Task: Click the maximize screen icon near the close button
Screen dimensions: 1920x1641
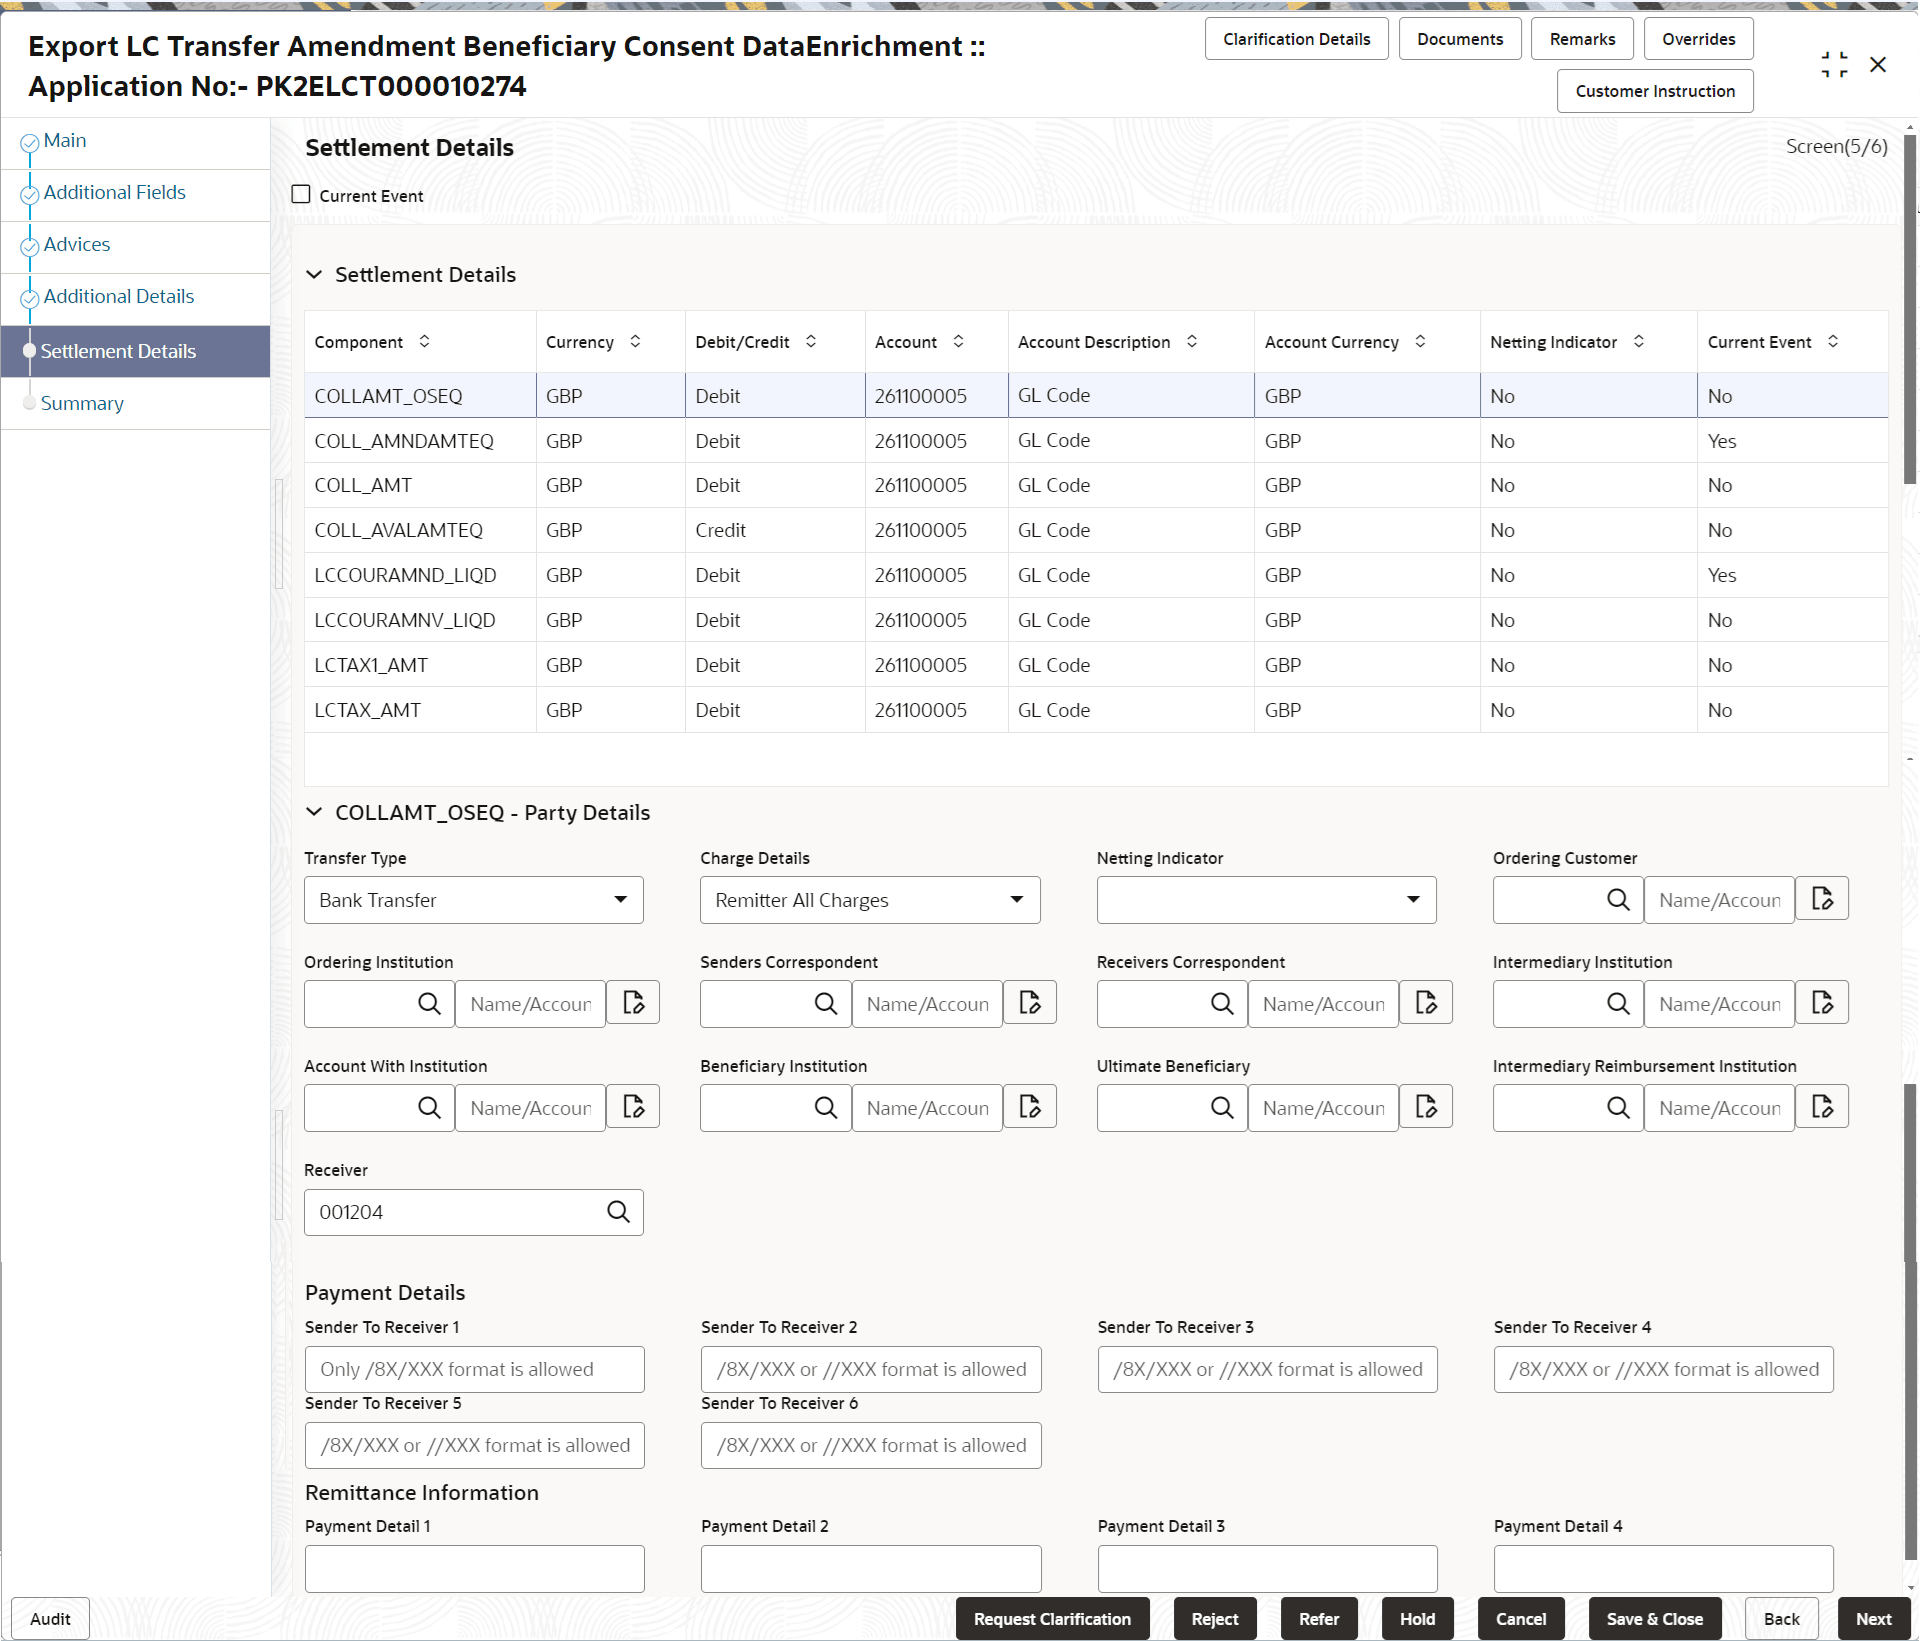Action: point(1835,64)
